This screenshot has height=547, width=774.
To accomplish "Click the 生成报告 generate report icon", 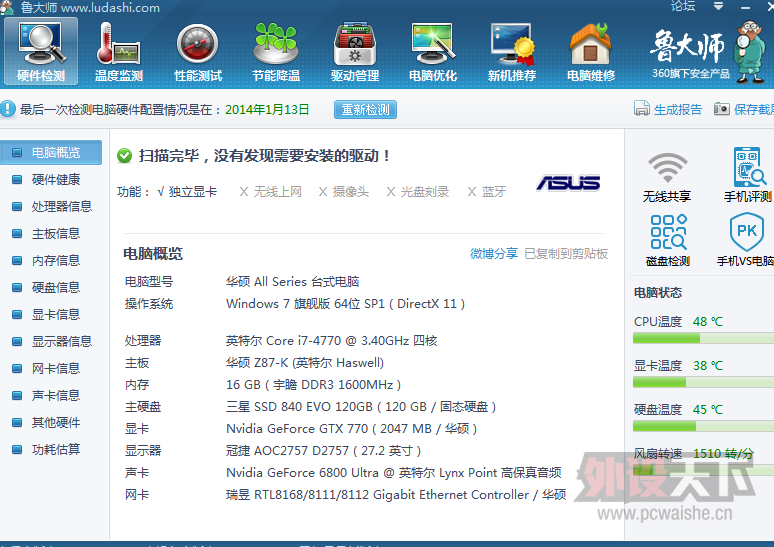I will pos(642,108).
